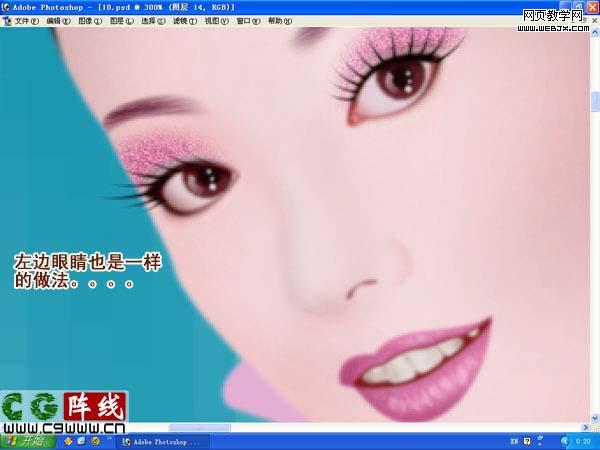Viewport: 600px width, 450px height.
Task: Click the horizontal scrollbar thumb
Action: coord(200,427)
